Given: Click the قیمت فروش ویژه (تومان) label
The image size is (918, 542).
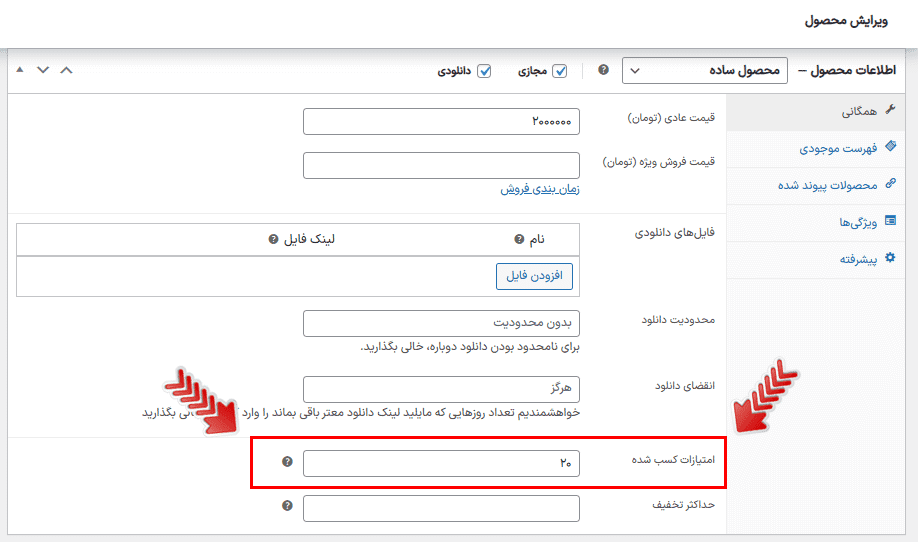Looking at the screenshot, I should [659, 162].
